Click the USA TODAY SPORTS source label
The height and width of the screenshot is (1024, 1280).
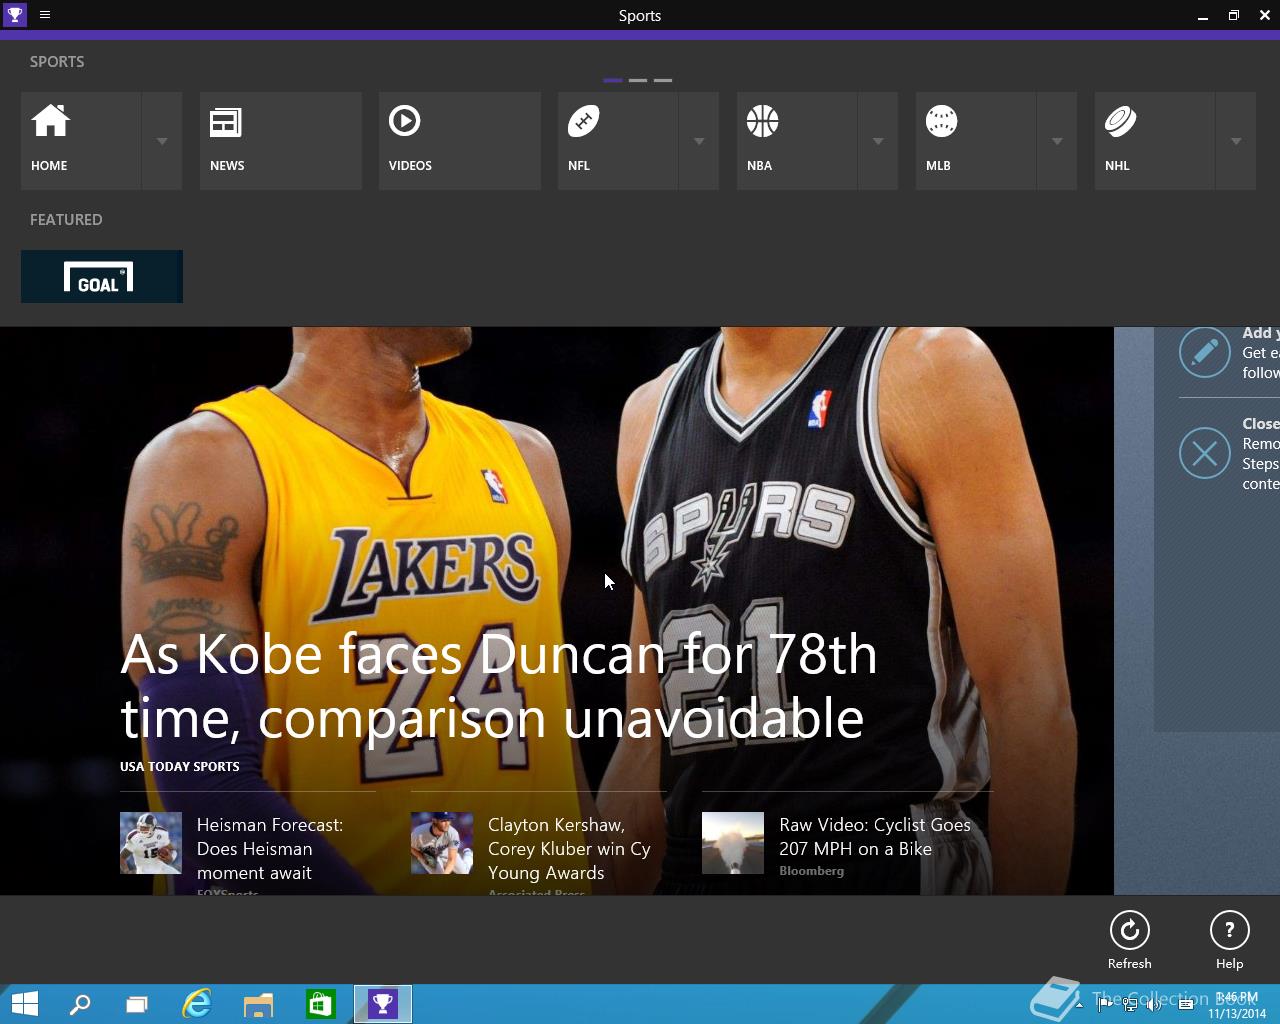[180, 767]
